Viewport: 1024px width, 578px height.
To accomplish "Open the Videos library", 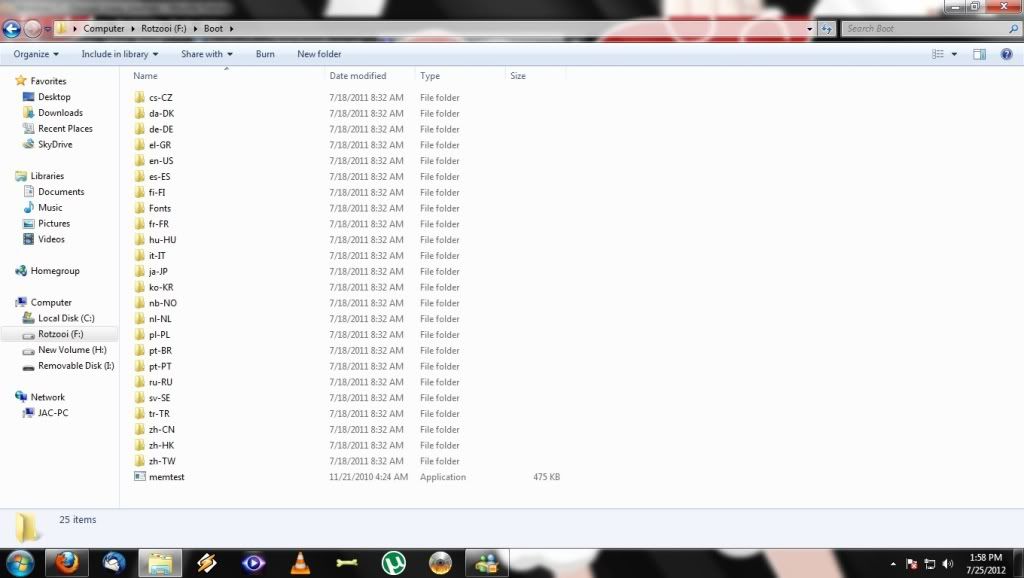I will coord(51,239).
